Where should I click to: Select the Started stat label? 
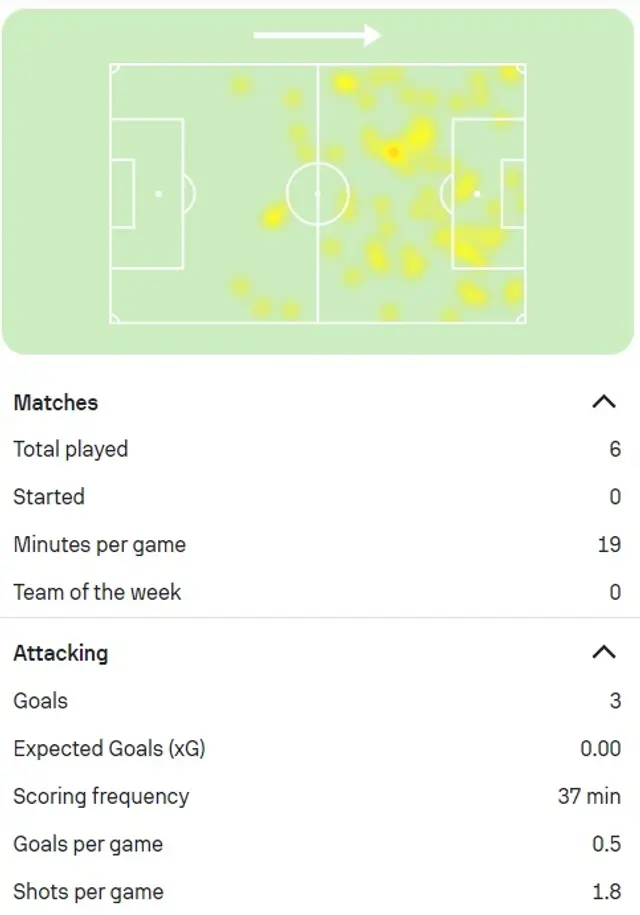48,497
